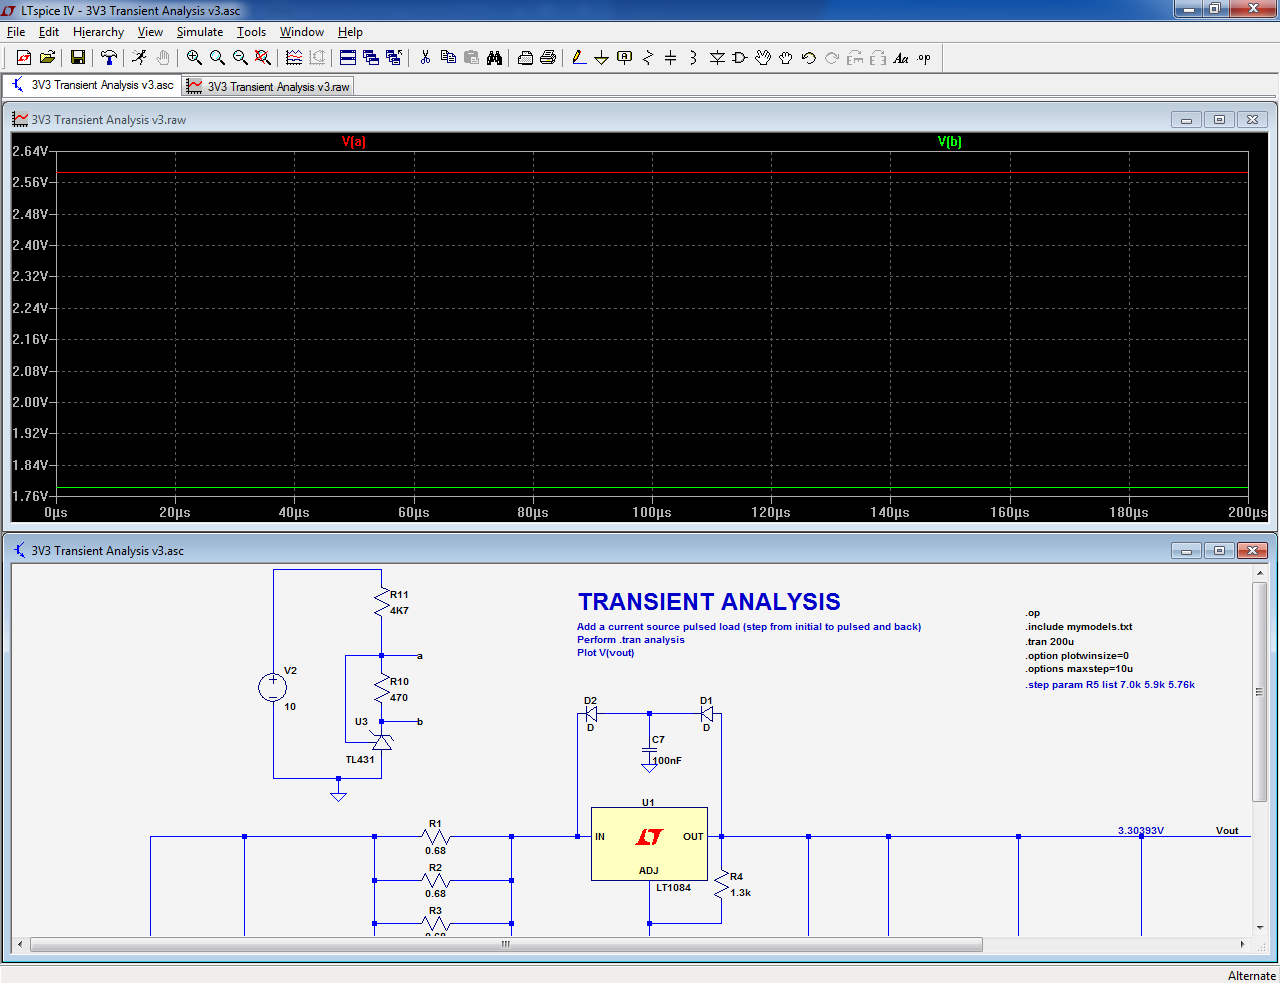Run the simulation with running-man icon
The height and width of the screenshot is (984, 1280).
point(140,58)
